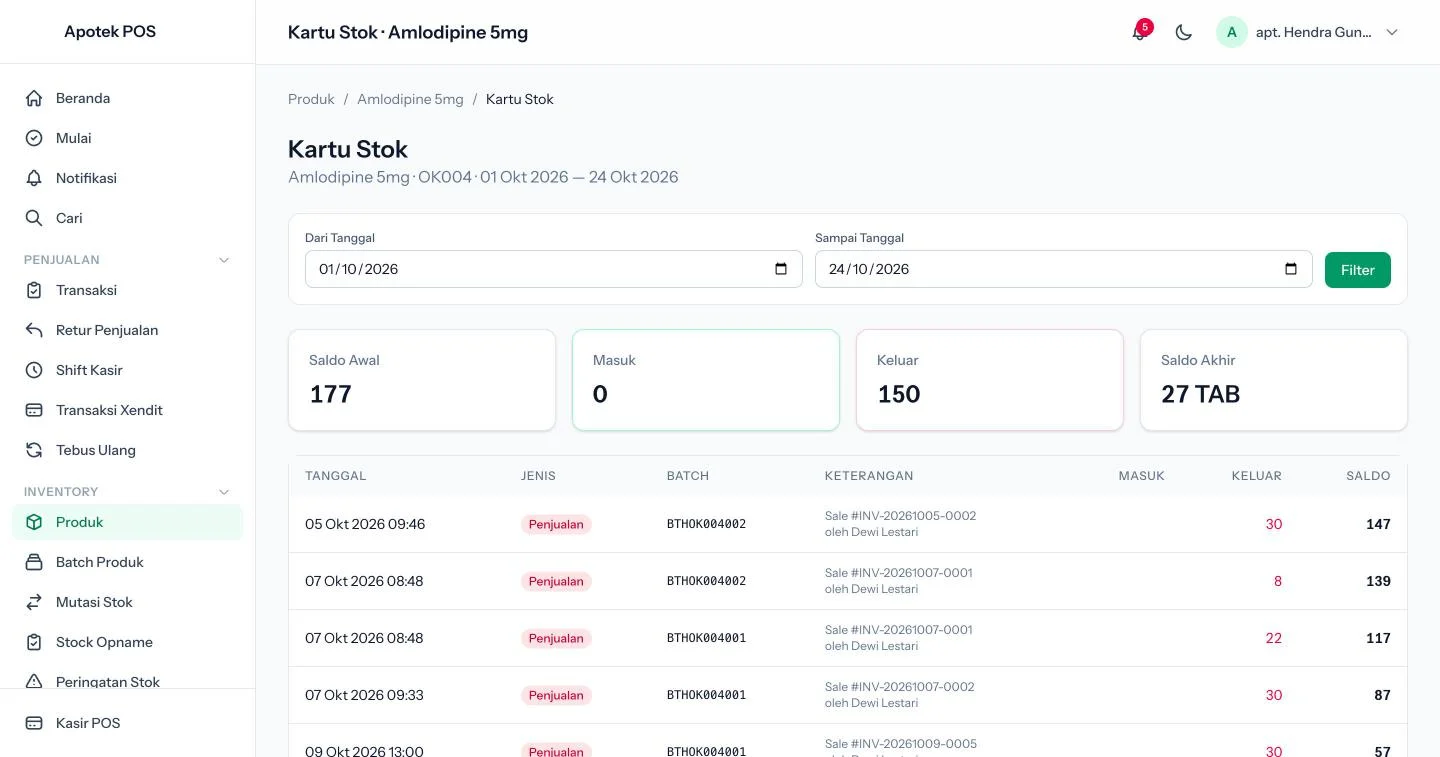Click the Penjualan badge for 07 Okt 09:33
The height and width of the screenshot is (757, 1440).
click(556, 695)
